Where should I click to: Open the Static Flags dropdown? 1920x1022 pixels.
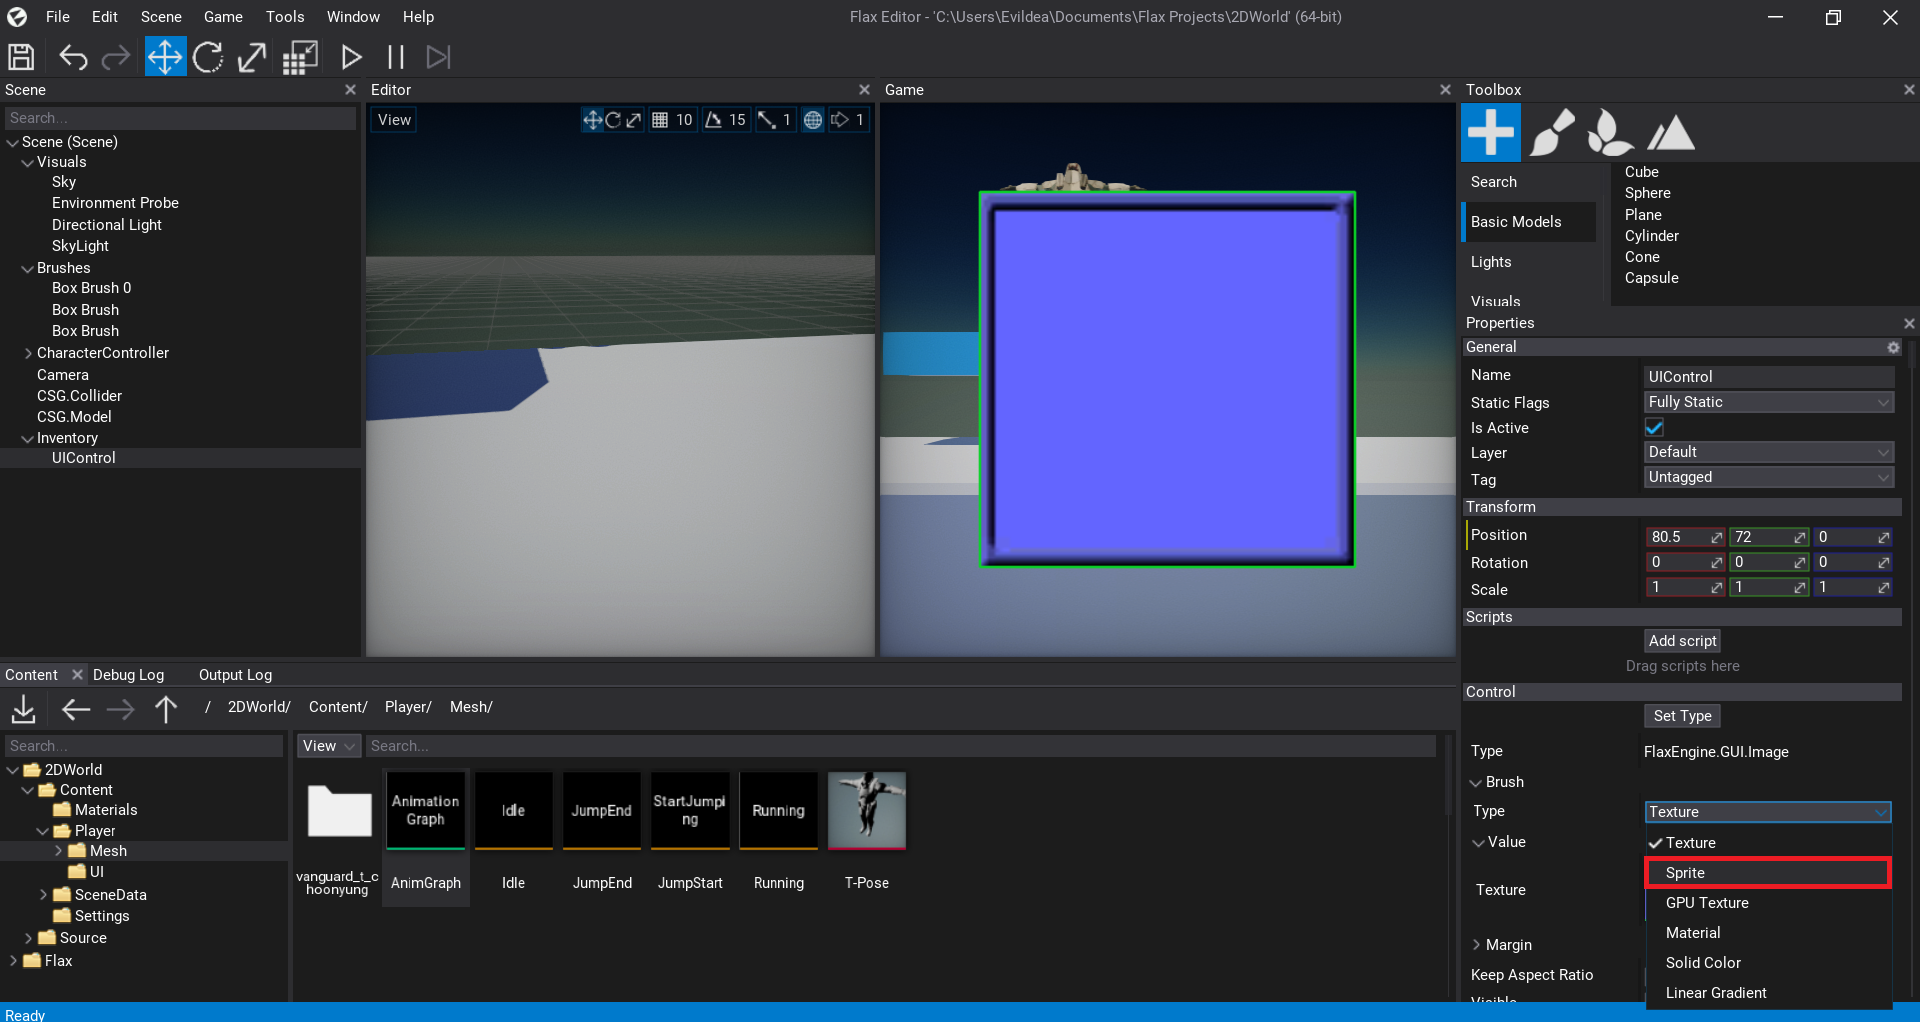click(1768, 402)
